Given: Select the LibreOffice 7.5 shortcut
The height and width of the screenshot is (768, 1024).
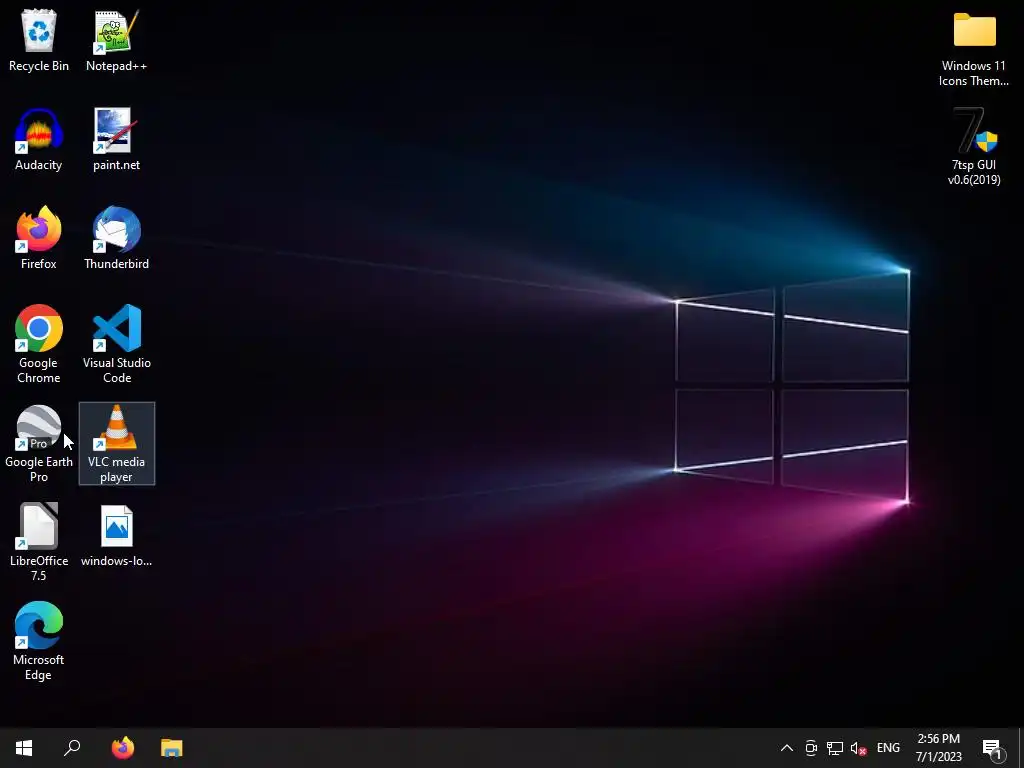Looking at the screenshot, I should click(39, 542).
